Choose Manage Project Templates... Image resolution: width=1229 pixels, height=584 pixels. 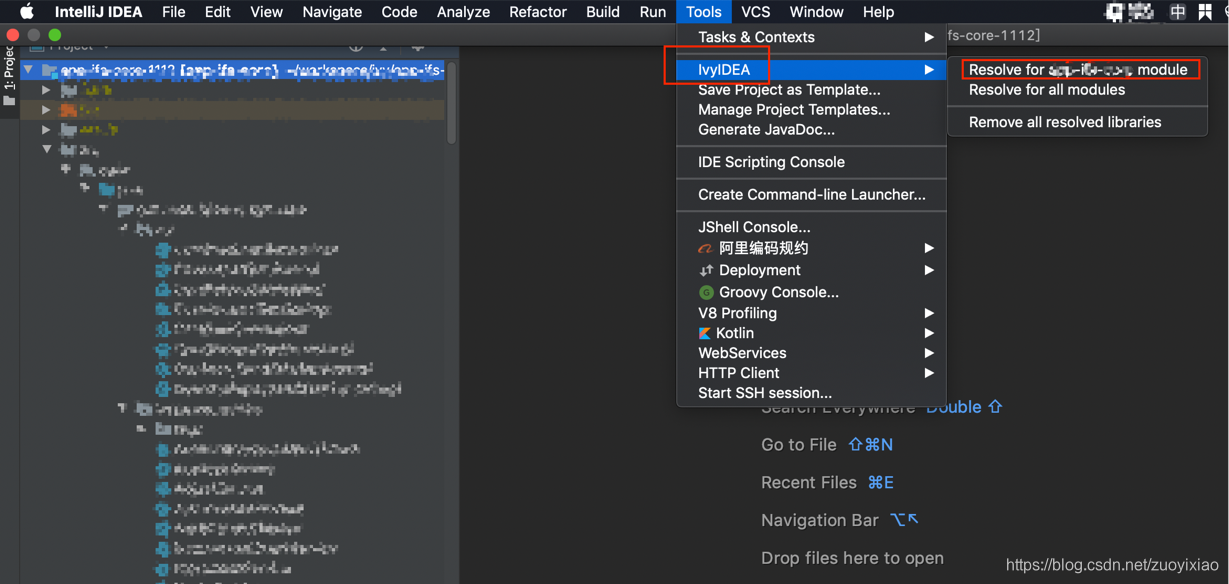[811, 110]
